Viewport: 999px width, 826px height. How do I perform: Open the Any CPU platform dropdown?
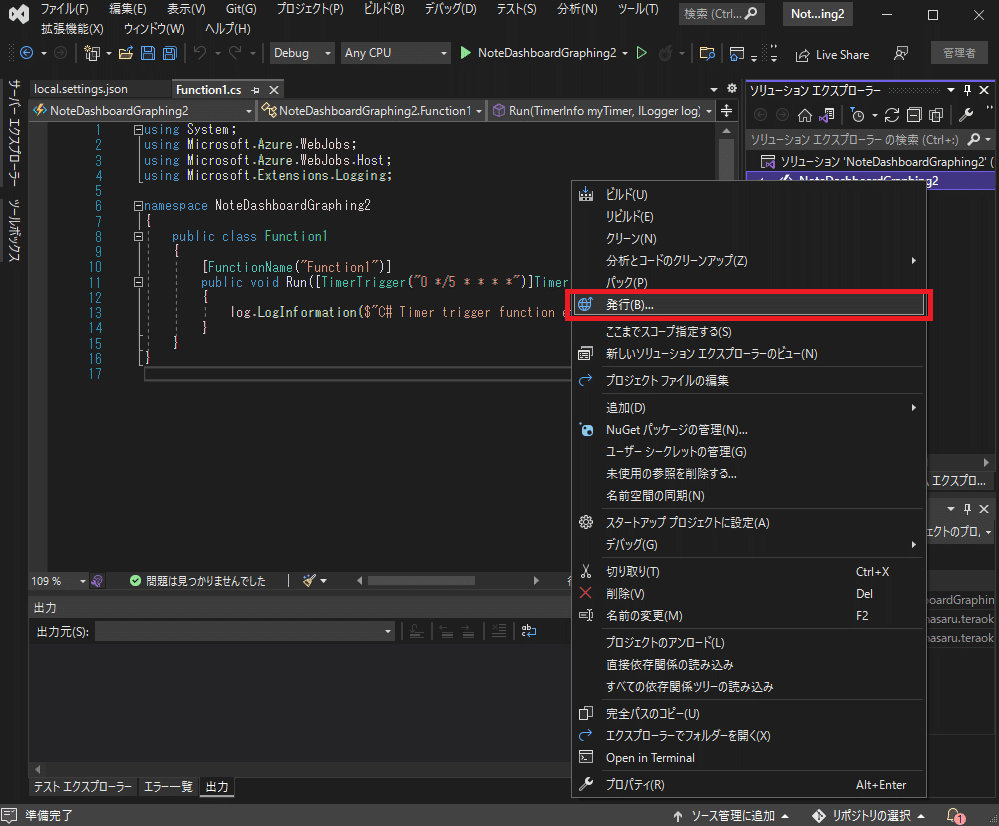pos(395,53)
